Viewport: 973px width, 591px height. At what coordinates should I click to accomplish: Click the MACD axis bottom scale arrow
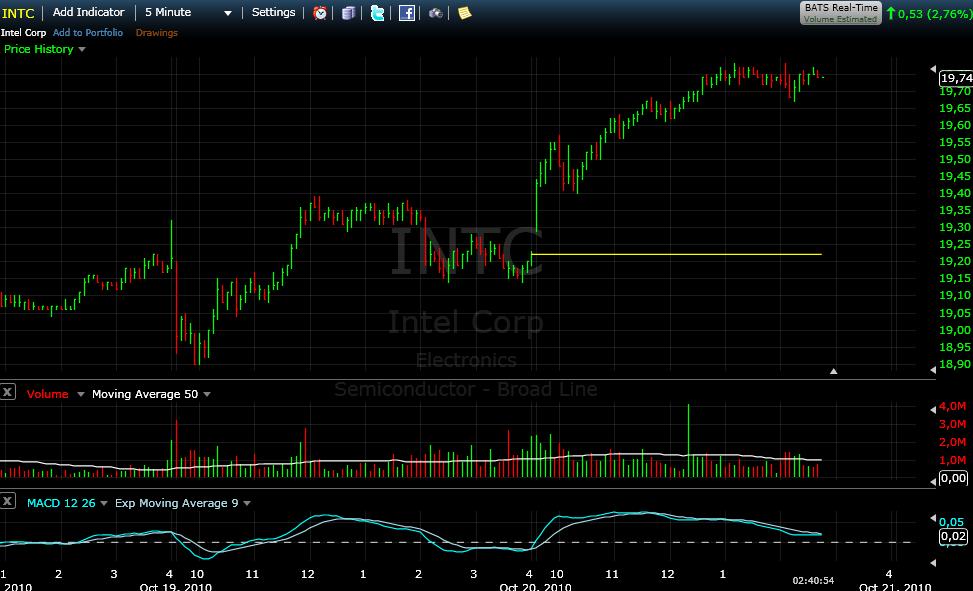pyautogui.click(x=933, y=562)
